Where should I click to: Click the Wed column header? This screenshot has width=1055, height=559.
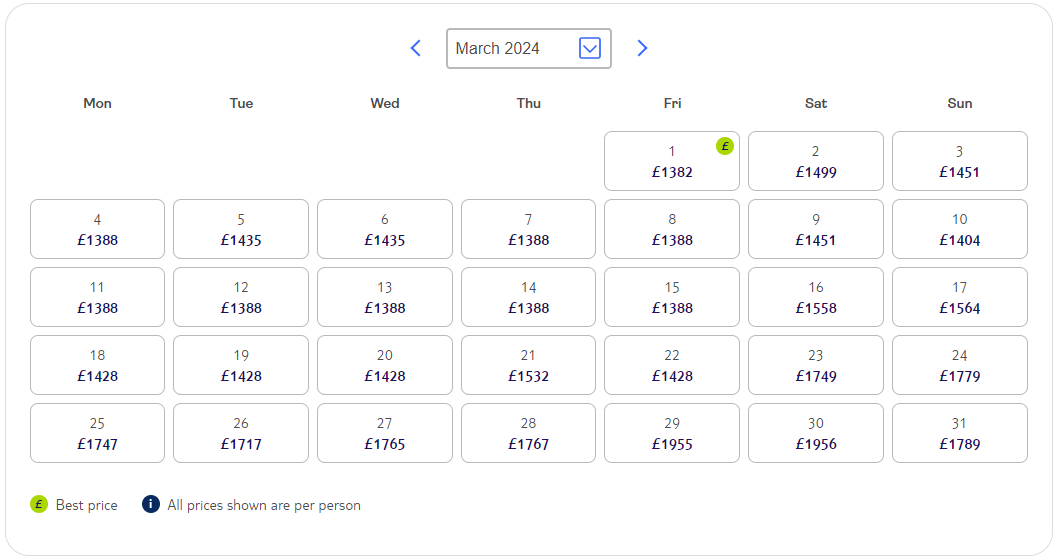pyautogui.click(x=385, y=103)
